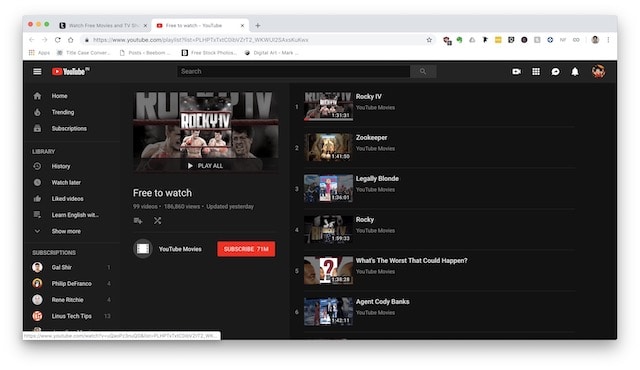
Task: Subscribe to YouTube Movies channel
Action: click(246, 249)
